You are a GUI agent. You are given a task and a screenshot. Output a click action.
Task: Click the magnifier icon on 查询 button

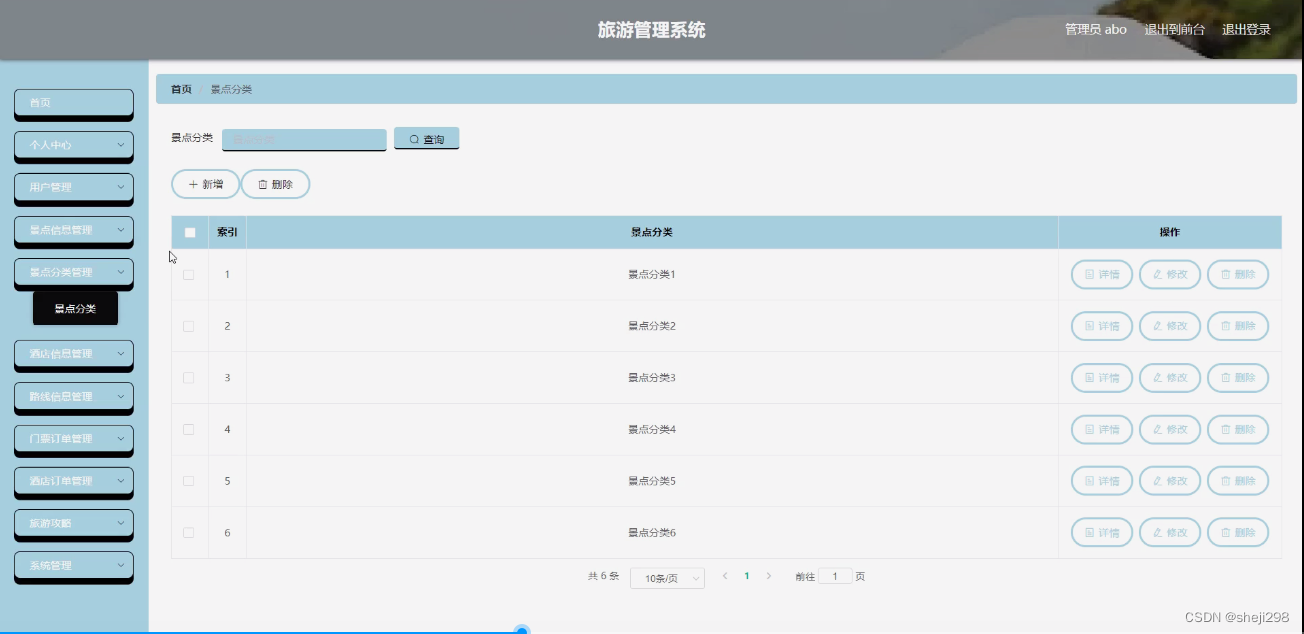point(411,138)
